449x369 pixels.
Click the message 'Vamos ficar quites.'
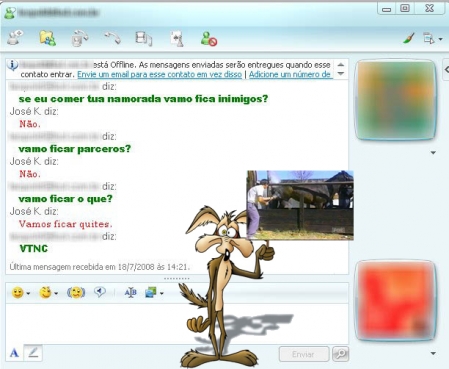tap(65, 224)
